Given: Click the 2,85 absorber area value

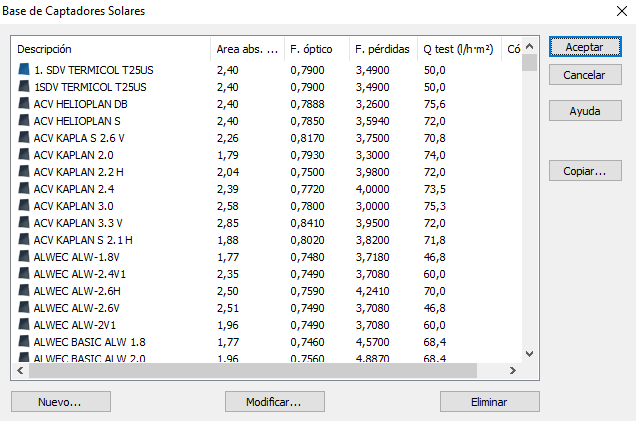Looking at the screenshot, I should click(x=228, y=223).
